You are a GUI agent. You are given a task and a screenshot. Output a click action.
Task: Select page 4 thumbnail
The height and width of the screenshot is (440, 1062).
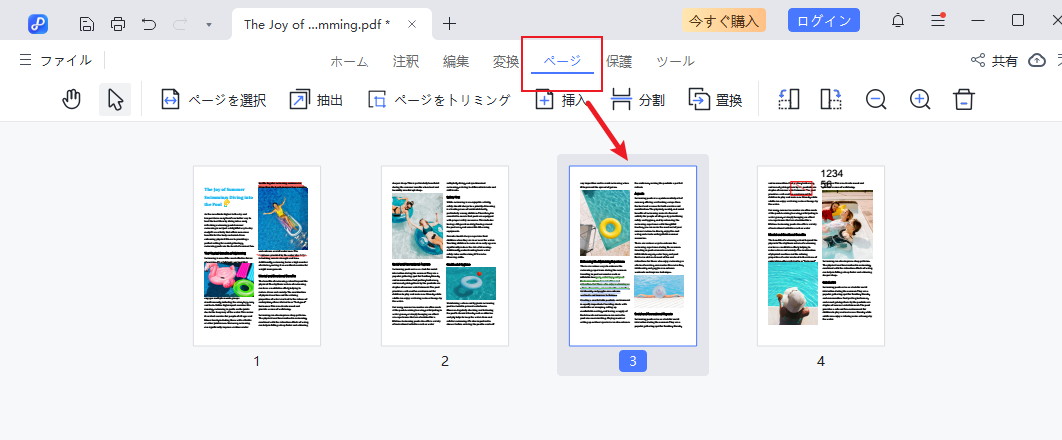821,256
